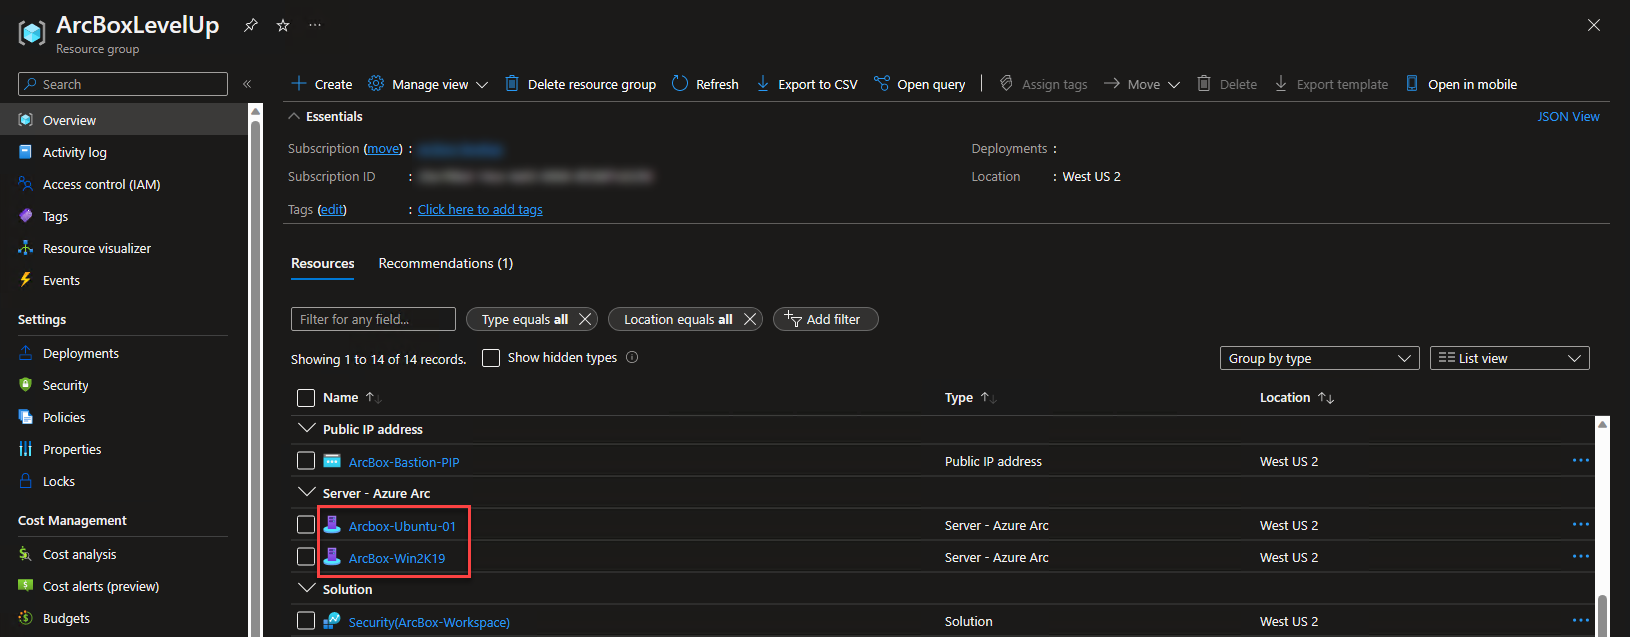Pin ArcBoxLevelUp to dashboard
Viewport: 1630px width, 637px height.
tap(251, 25)
